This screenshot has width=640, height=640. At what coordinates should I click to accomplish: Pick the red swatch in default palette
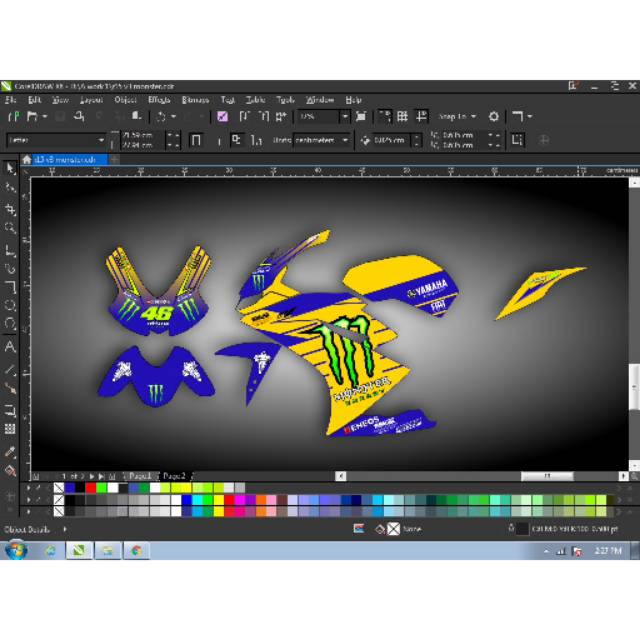pyautogui.click(x=229, y=500)
